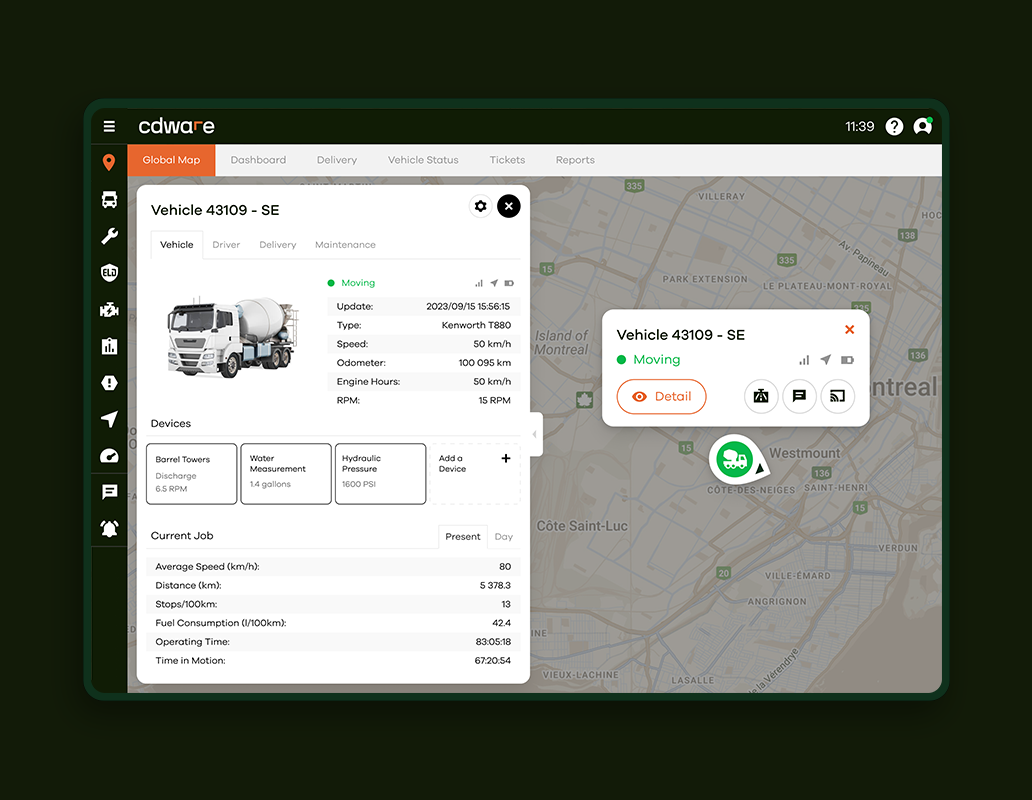Click the Kenworth T880 type value

(476, 325)
